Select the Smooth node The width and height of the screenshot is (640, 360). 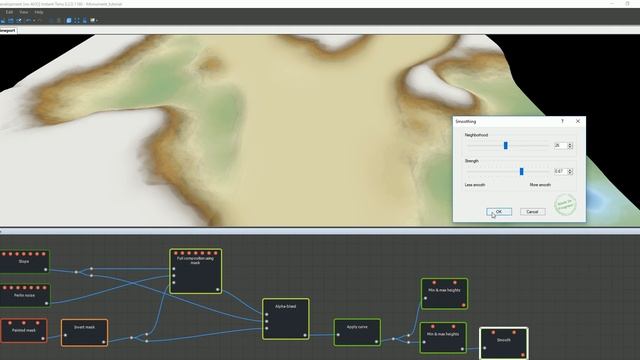click(504, 343)
